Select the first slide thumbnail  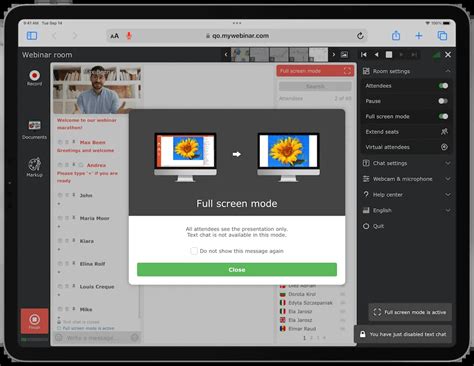[240, 55]
